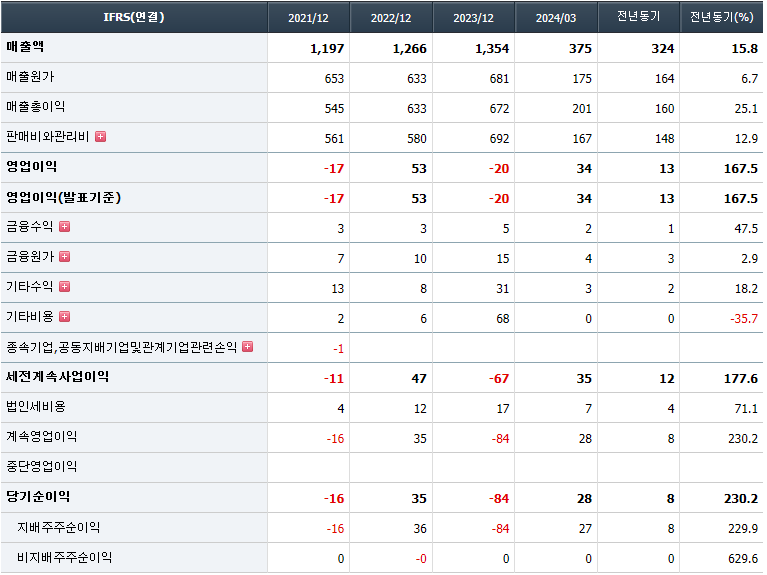This screenshot has width=767, height=575.
Task: Click 판매비와관리비 value 692 for 2023/12
Action: click(x=499, y=139)
